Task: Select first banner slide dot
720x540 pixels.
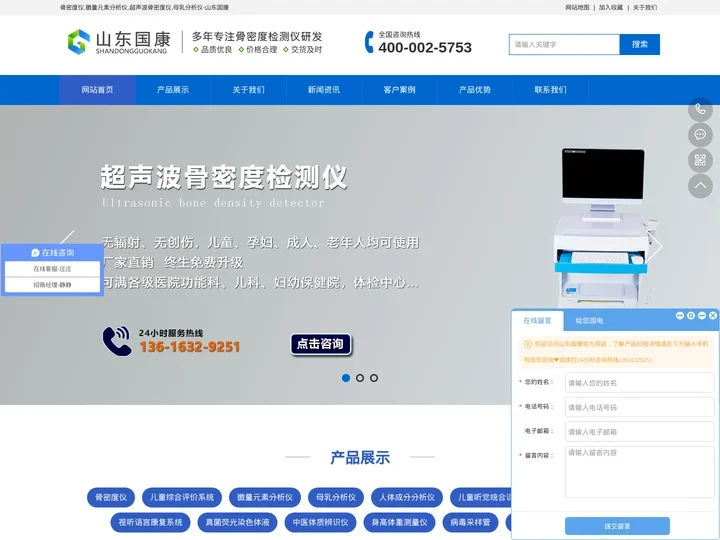Action: [x=346, y=378]
